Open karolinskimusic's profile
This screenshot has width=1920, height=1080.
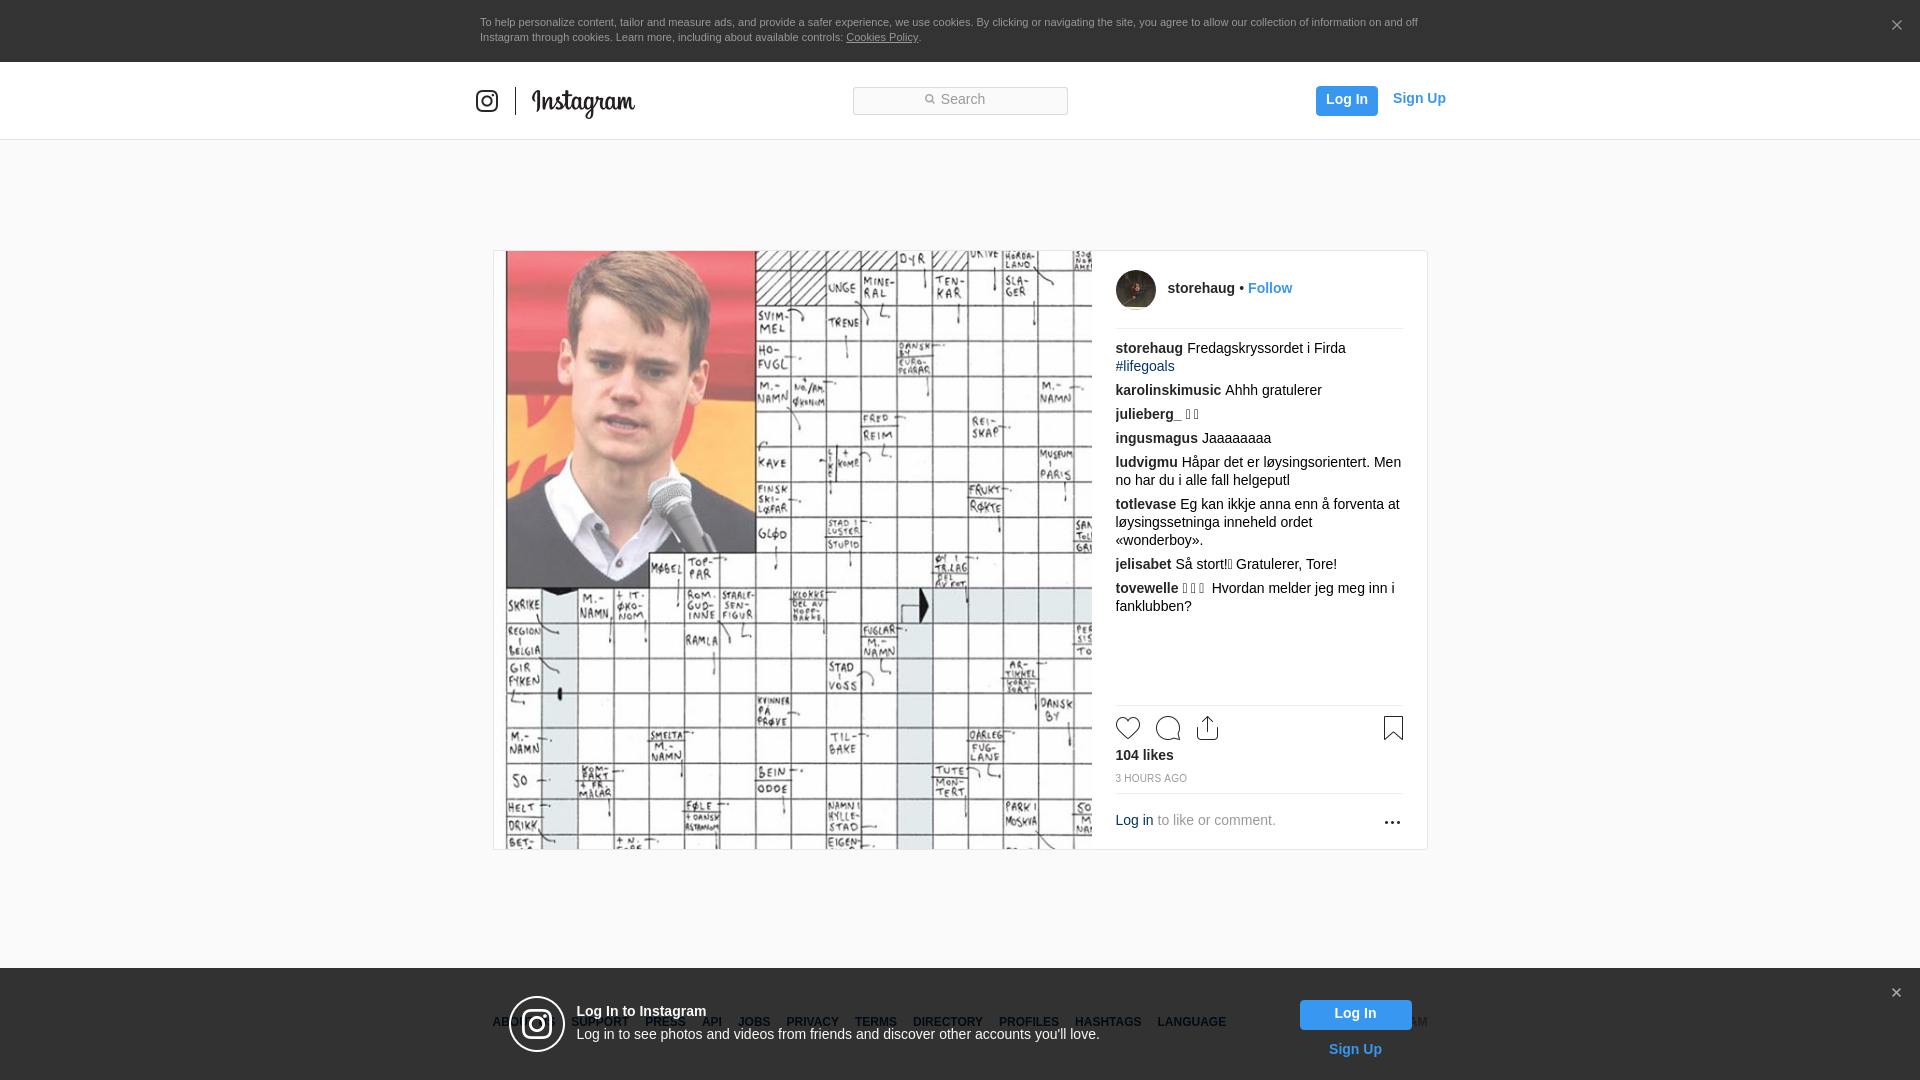tap(1168, 390)
